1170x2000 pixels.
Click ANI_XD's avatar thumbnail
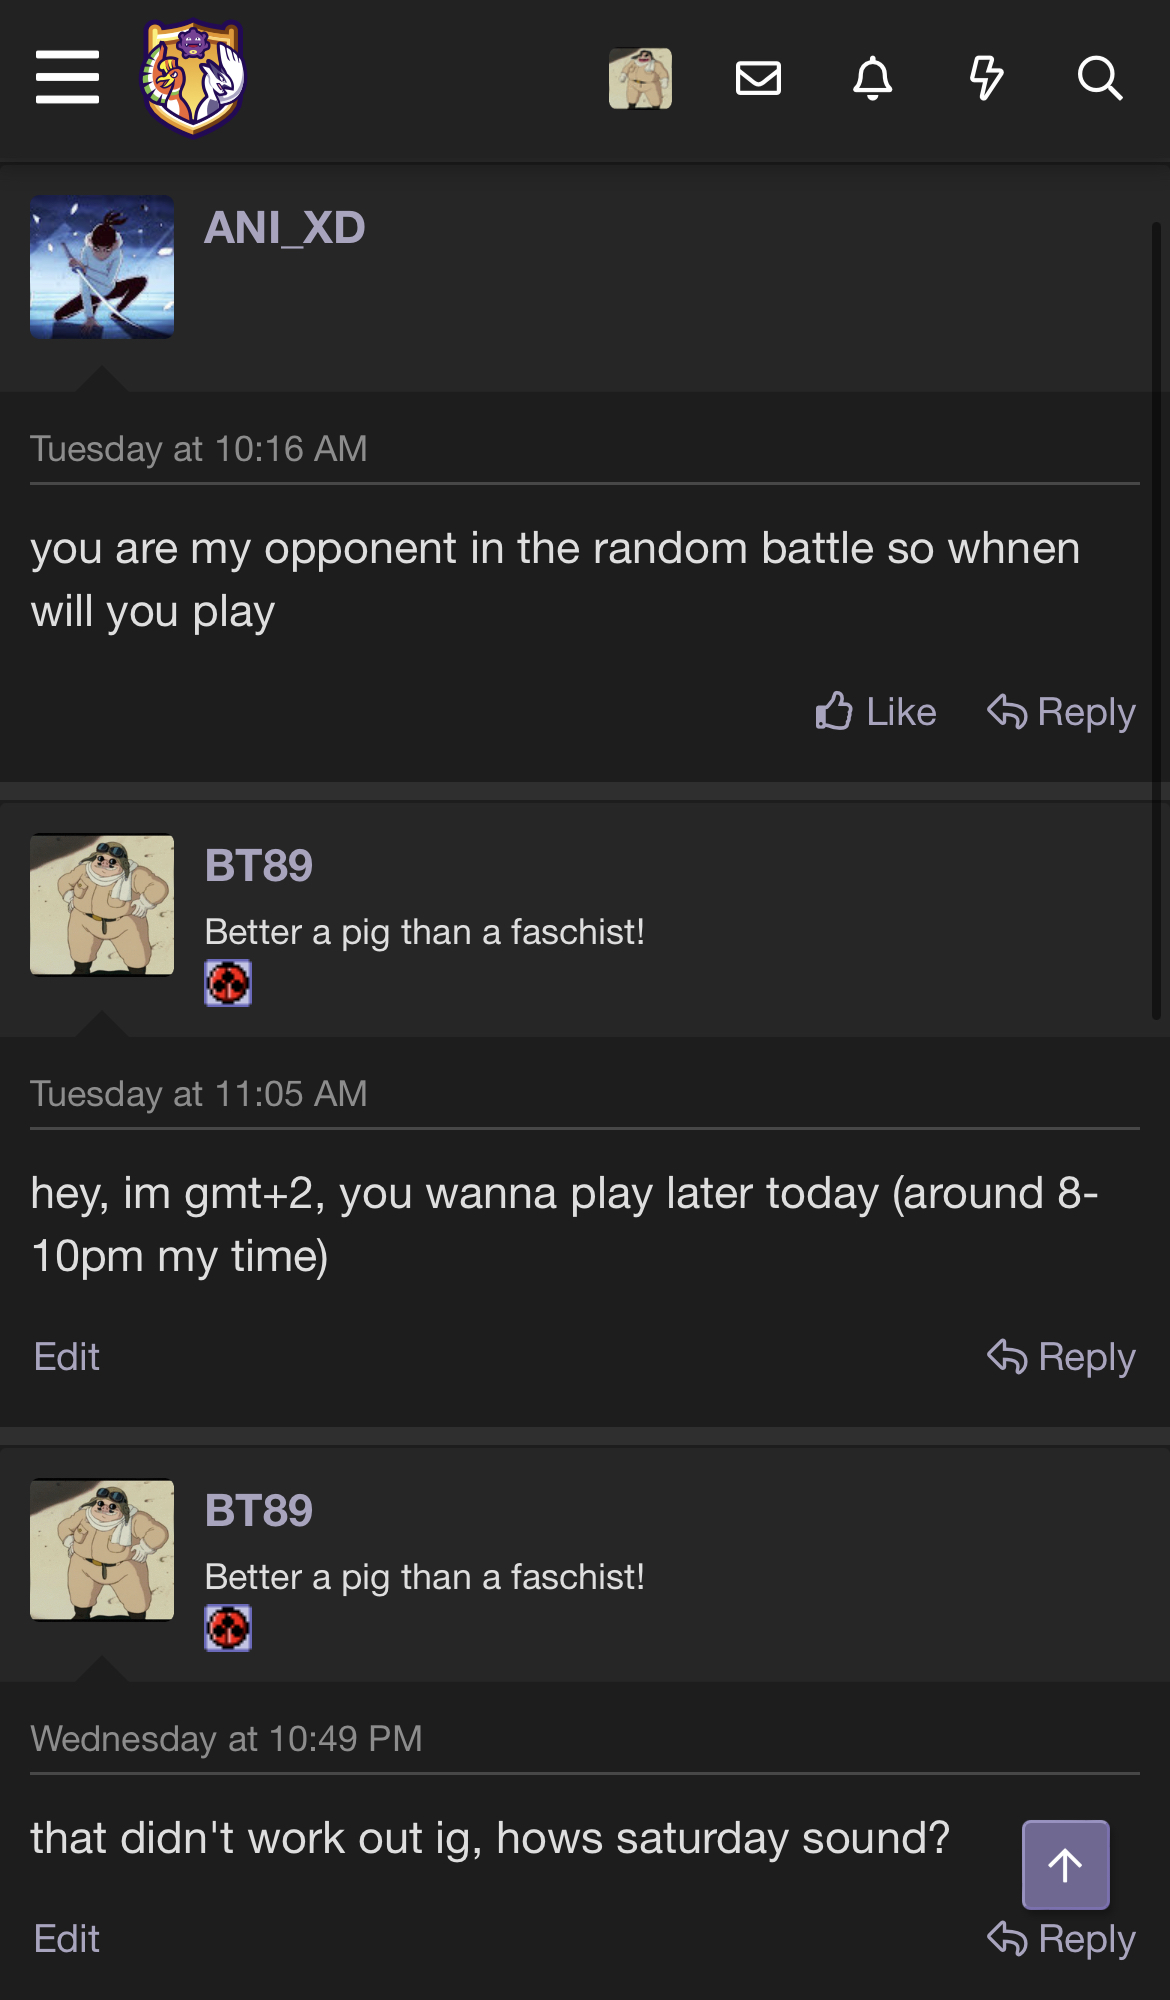[x=102, y=267]
